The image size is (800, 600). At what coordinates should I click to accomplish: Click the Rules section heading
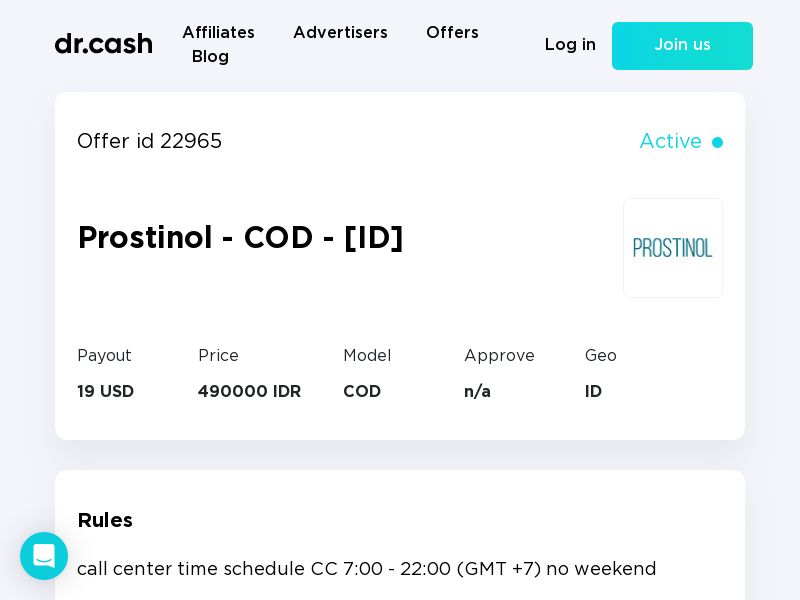[x=105, y=520]
